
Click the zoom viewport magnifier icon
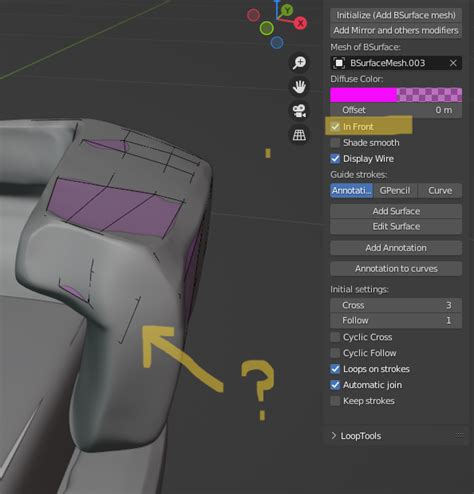click(x=299, y=63)
